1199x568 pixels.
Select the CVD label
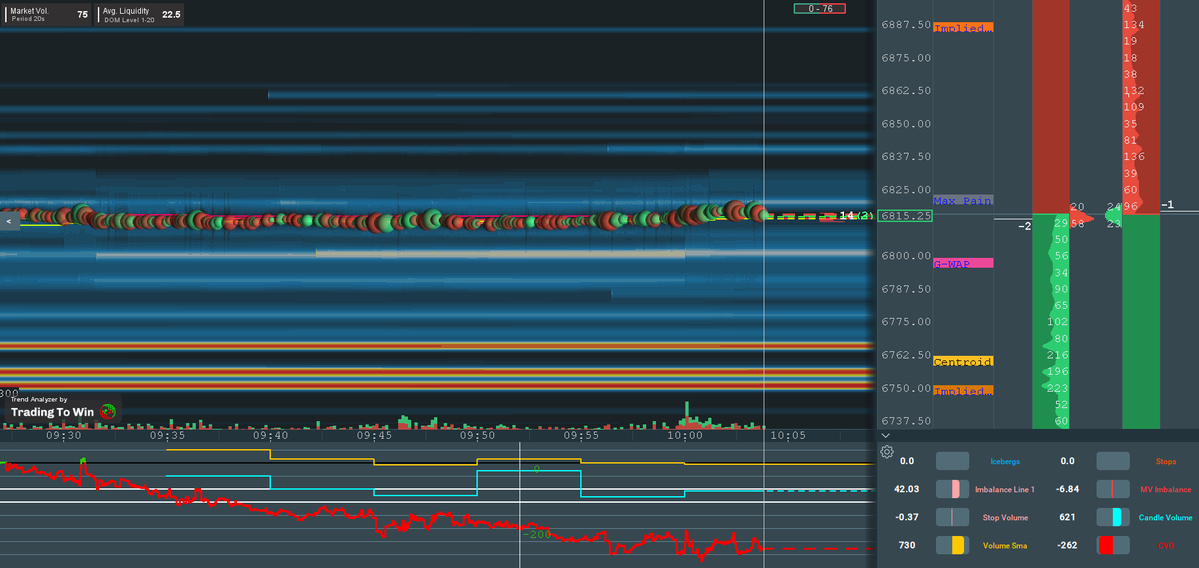[1165, 546]
